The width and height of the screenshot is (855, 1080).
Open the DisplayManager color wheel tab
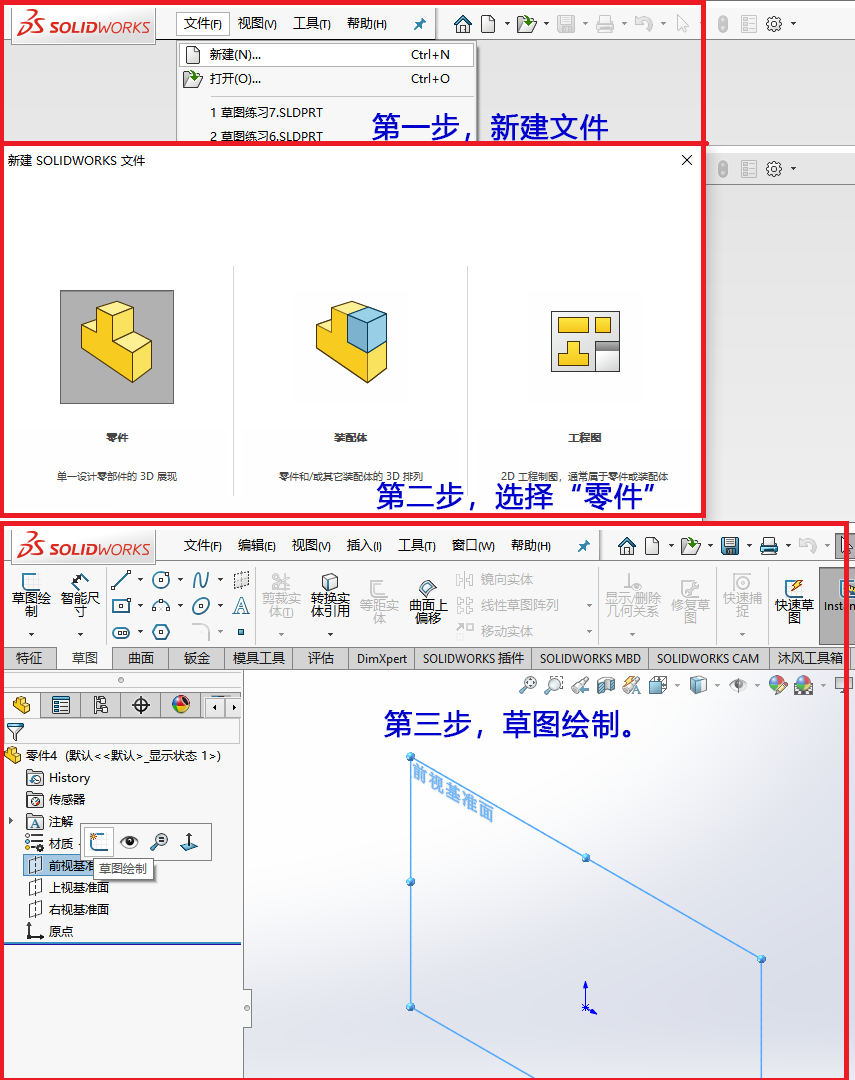tap(180, 705)
